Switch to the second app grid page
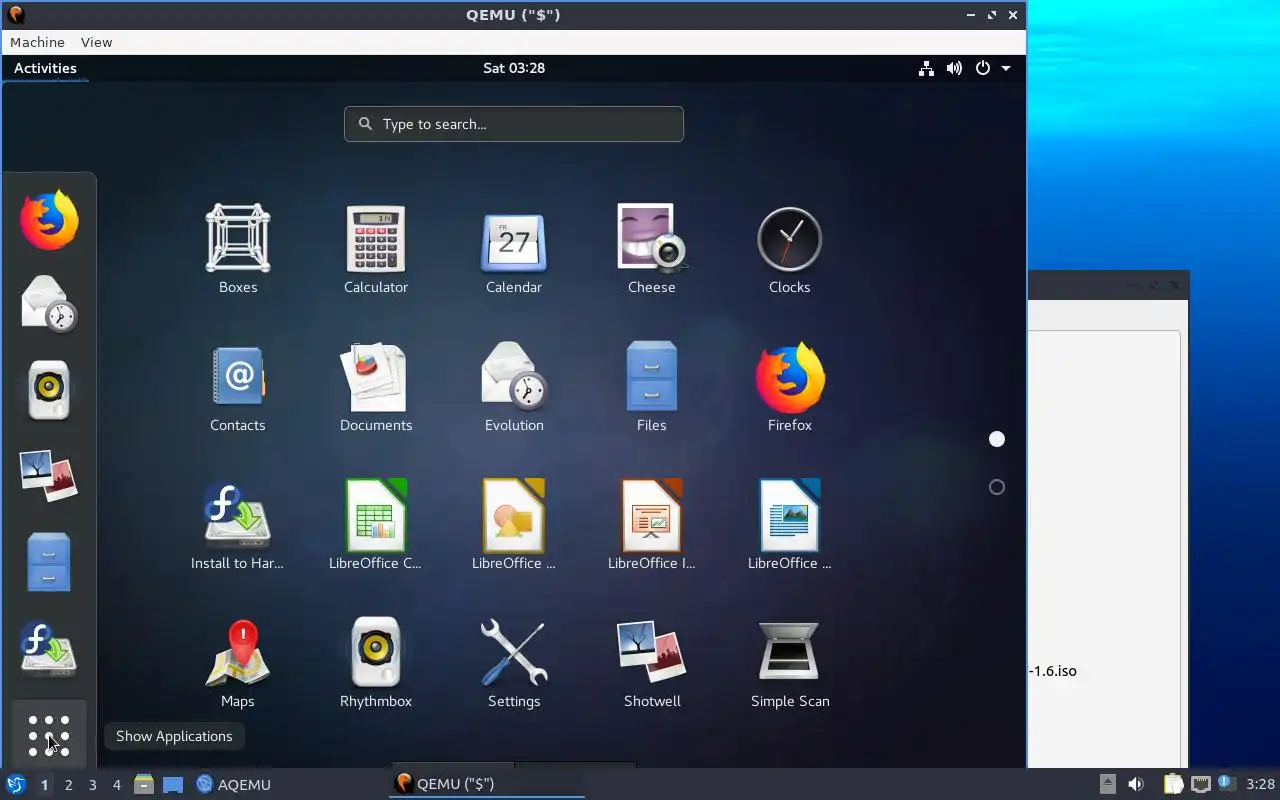 pos(997,487)
